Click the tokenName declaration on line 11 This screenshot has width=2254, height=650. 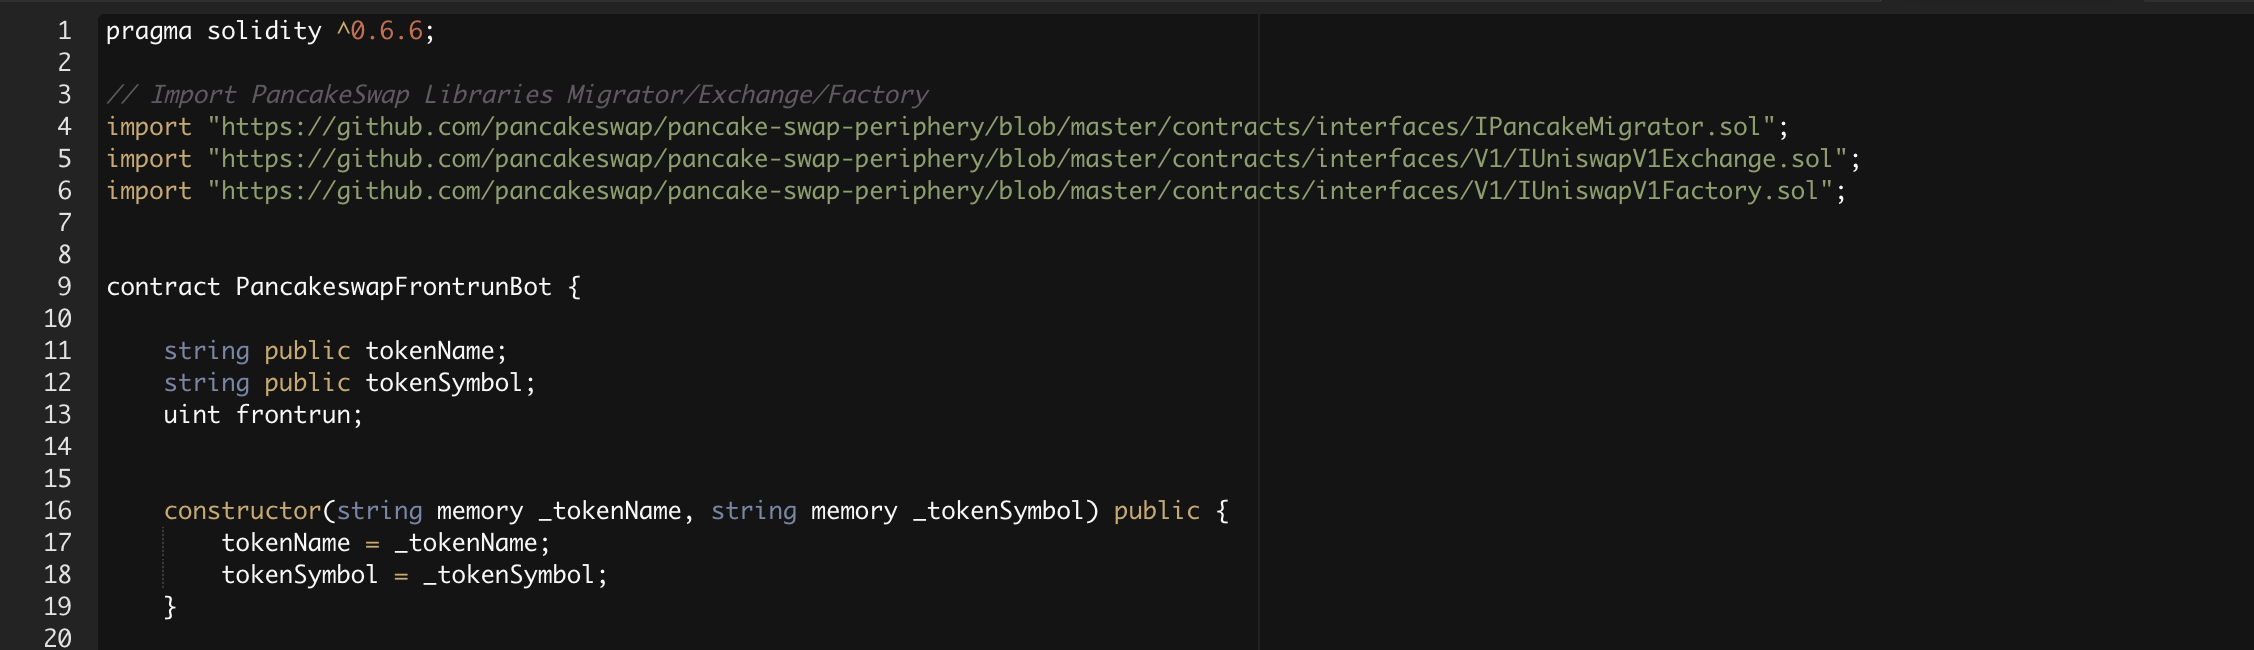coord(429,351)
